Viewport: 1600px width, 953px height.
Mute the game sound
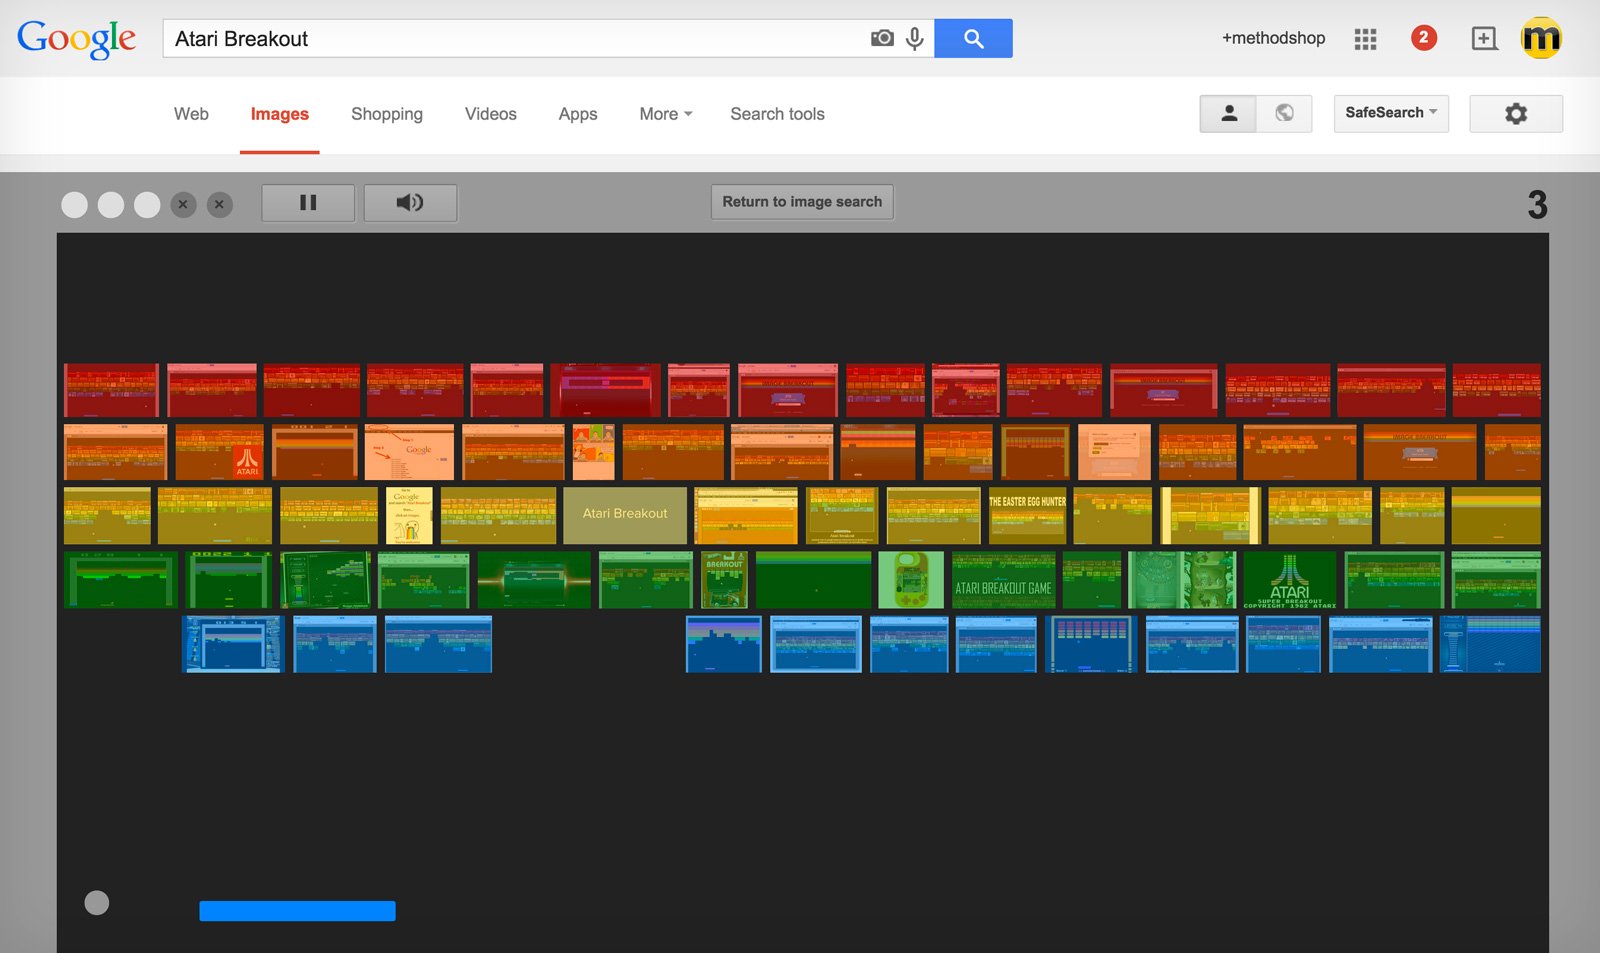[410, 203]
